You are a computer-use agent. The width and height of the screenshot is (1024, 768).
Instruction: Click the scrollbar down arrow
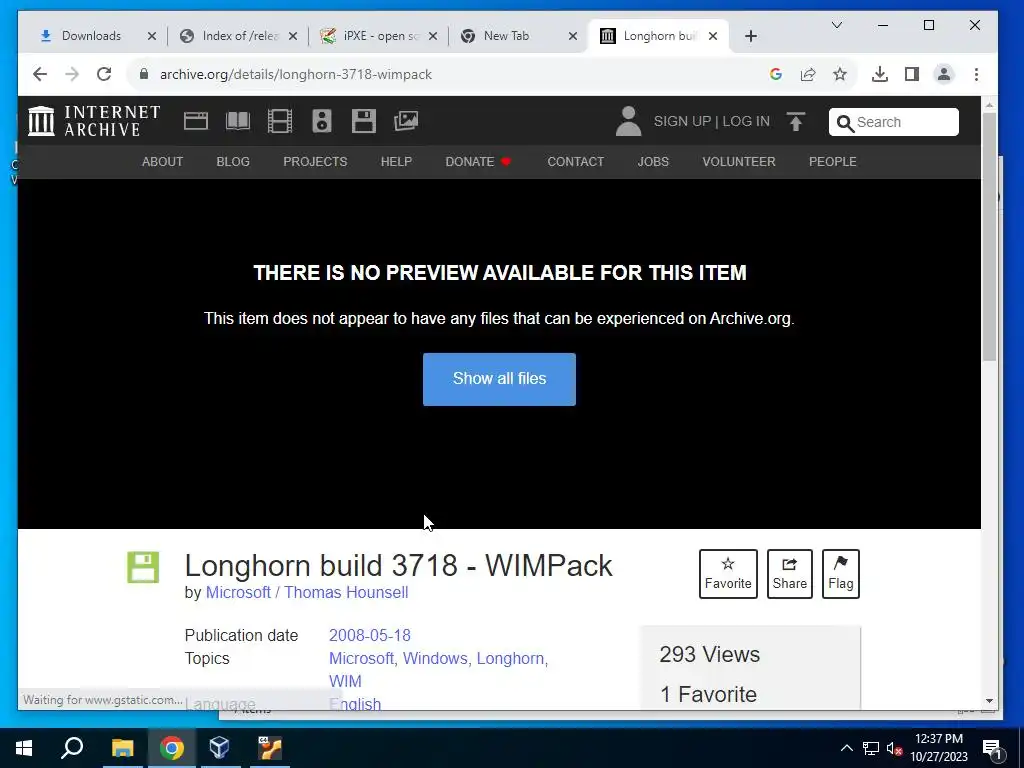pos(989,701)
